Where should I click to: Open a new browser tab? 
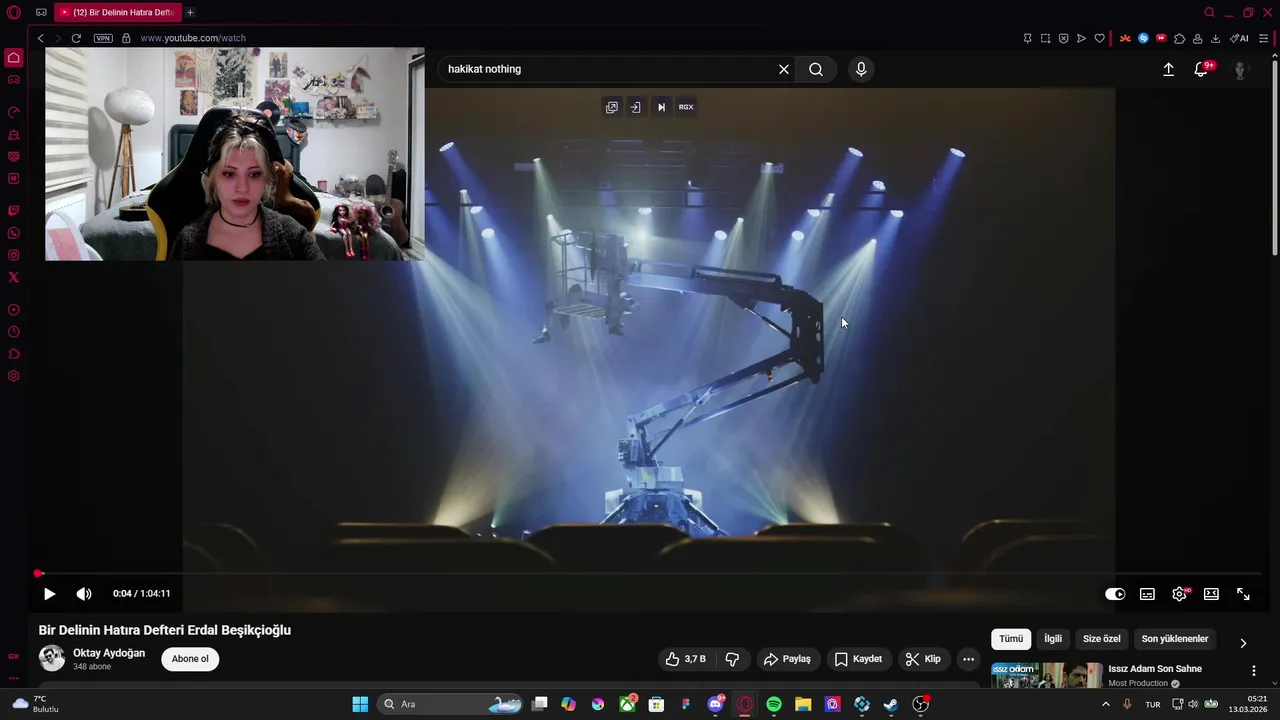click(190, 12)
